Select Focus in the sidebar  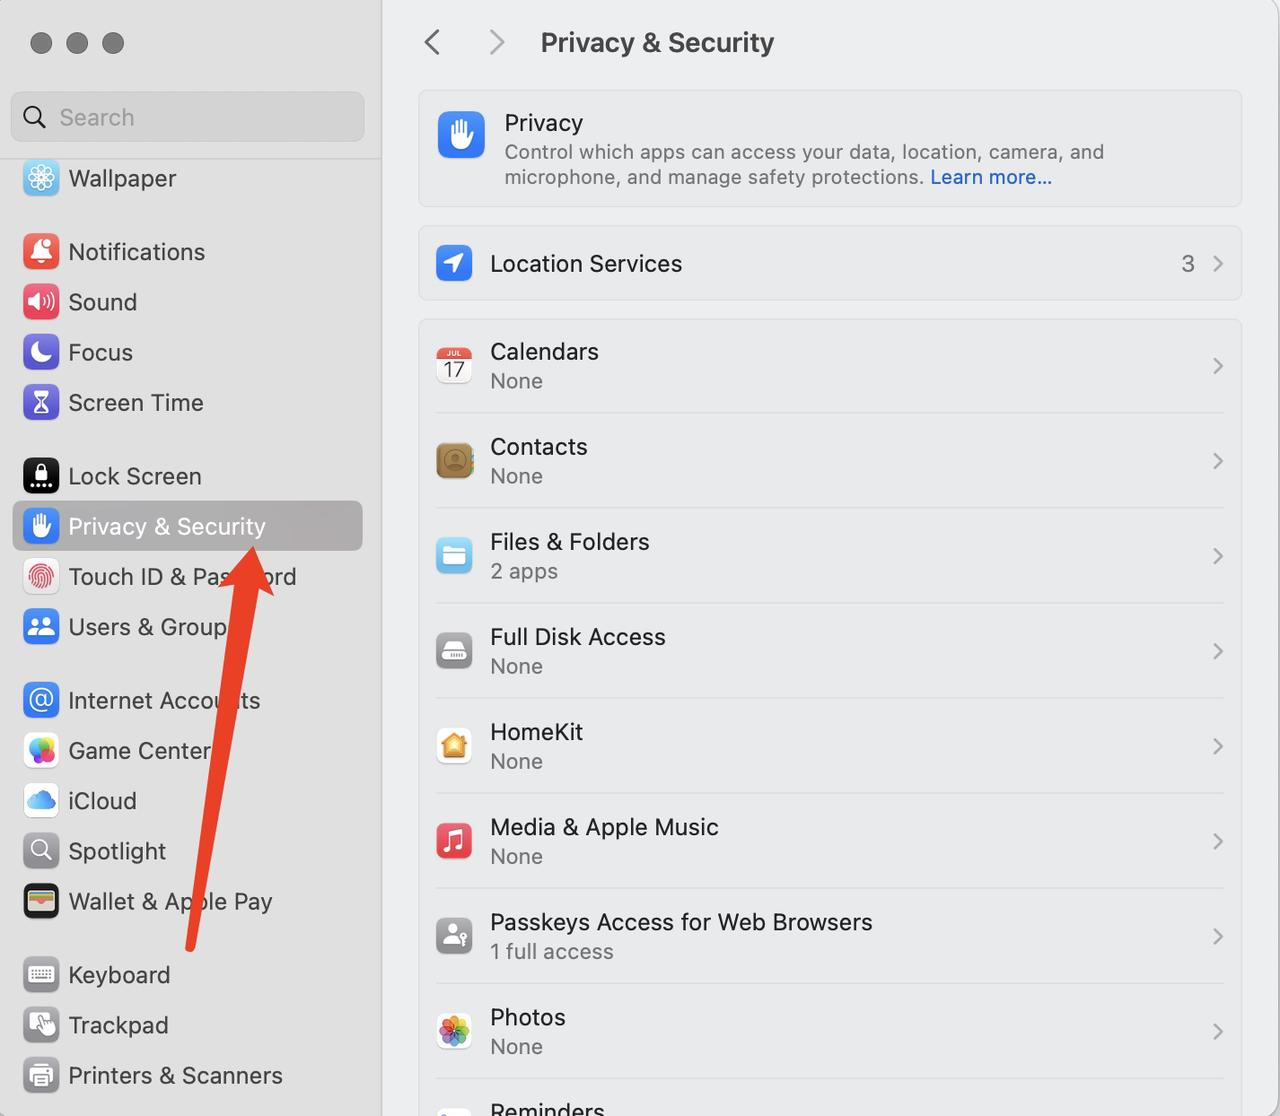pos(187,352)
